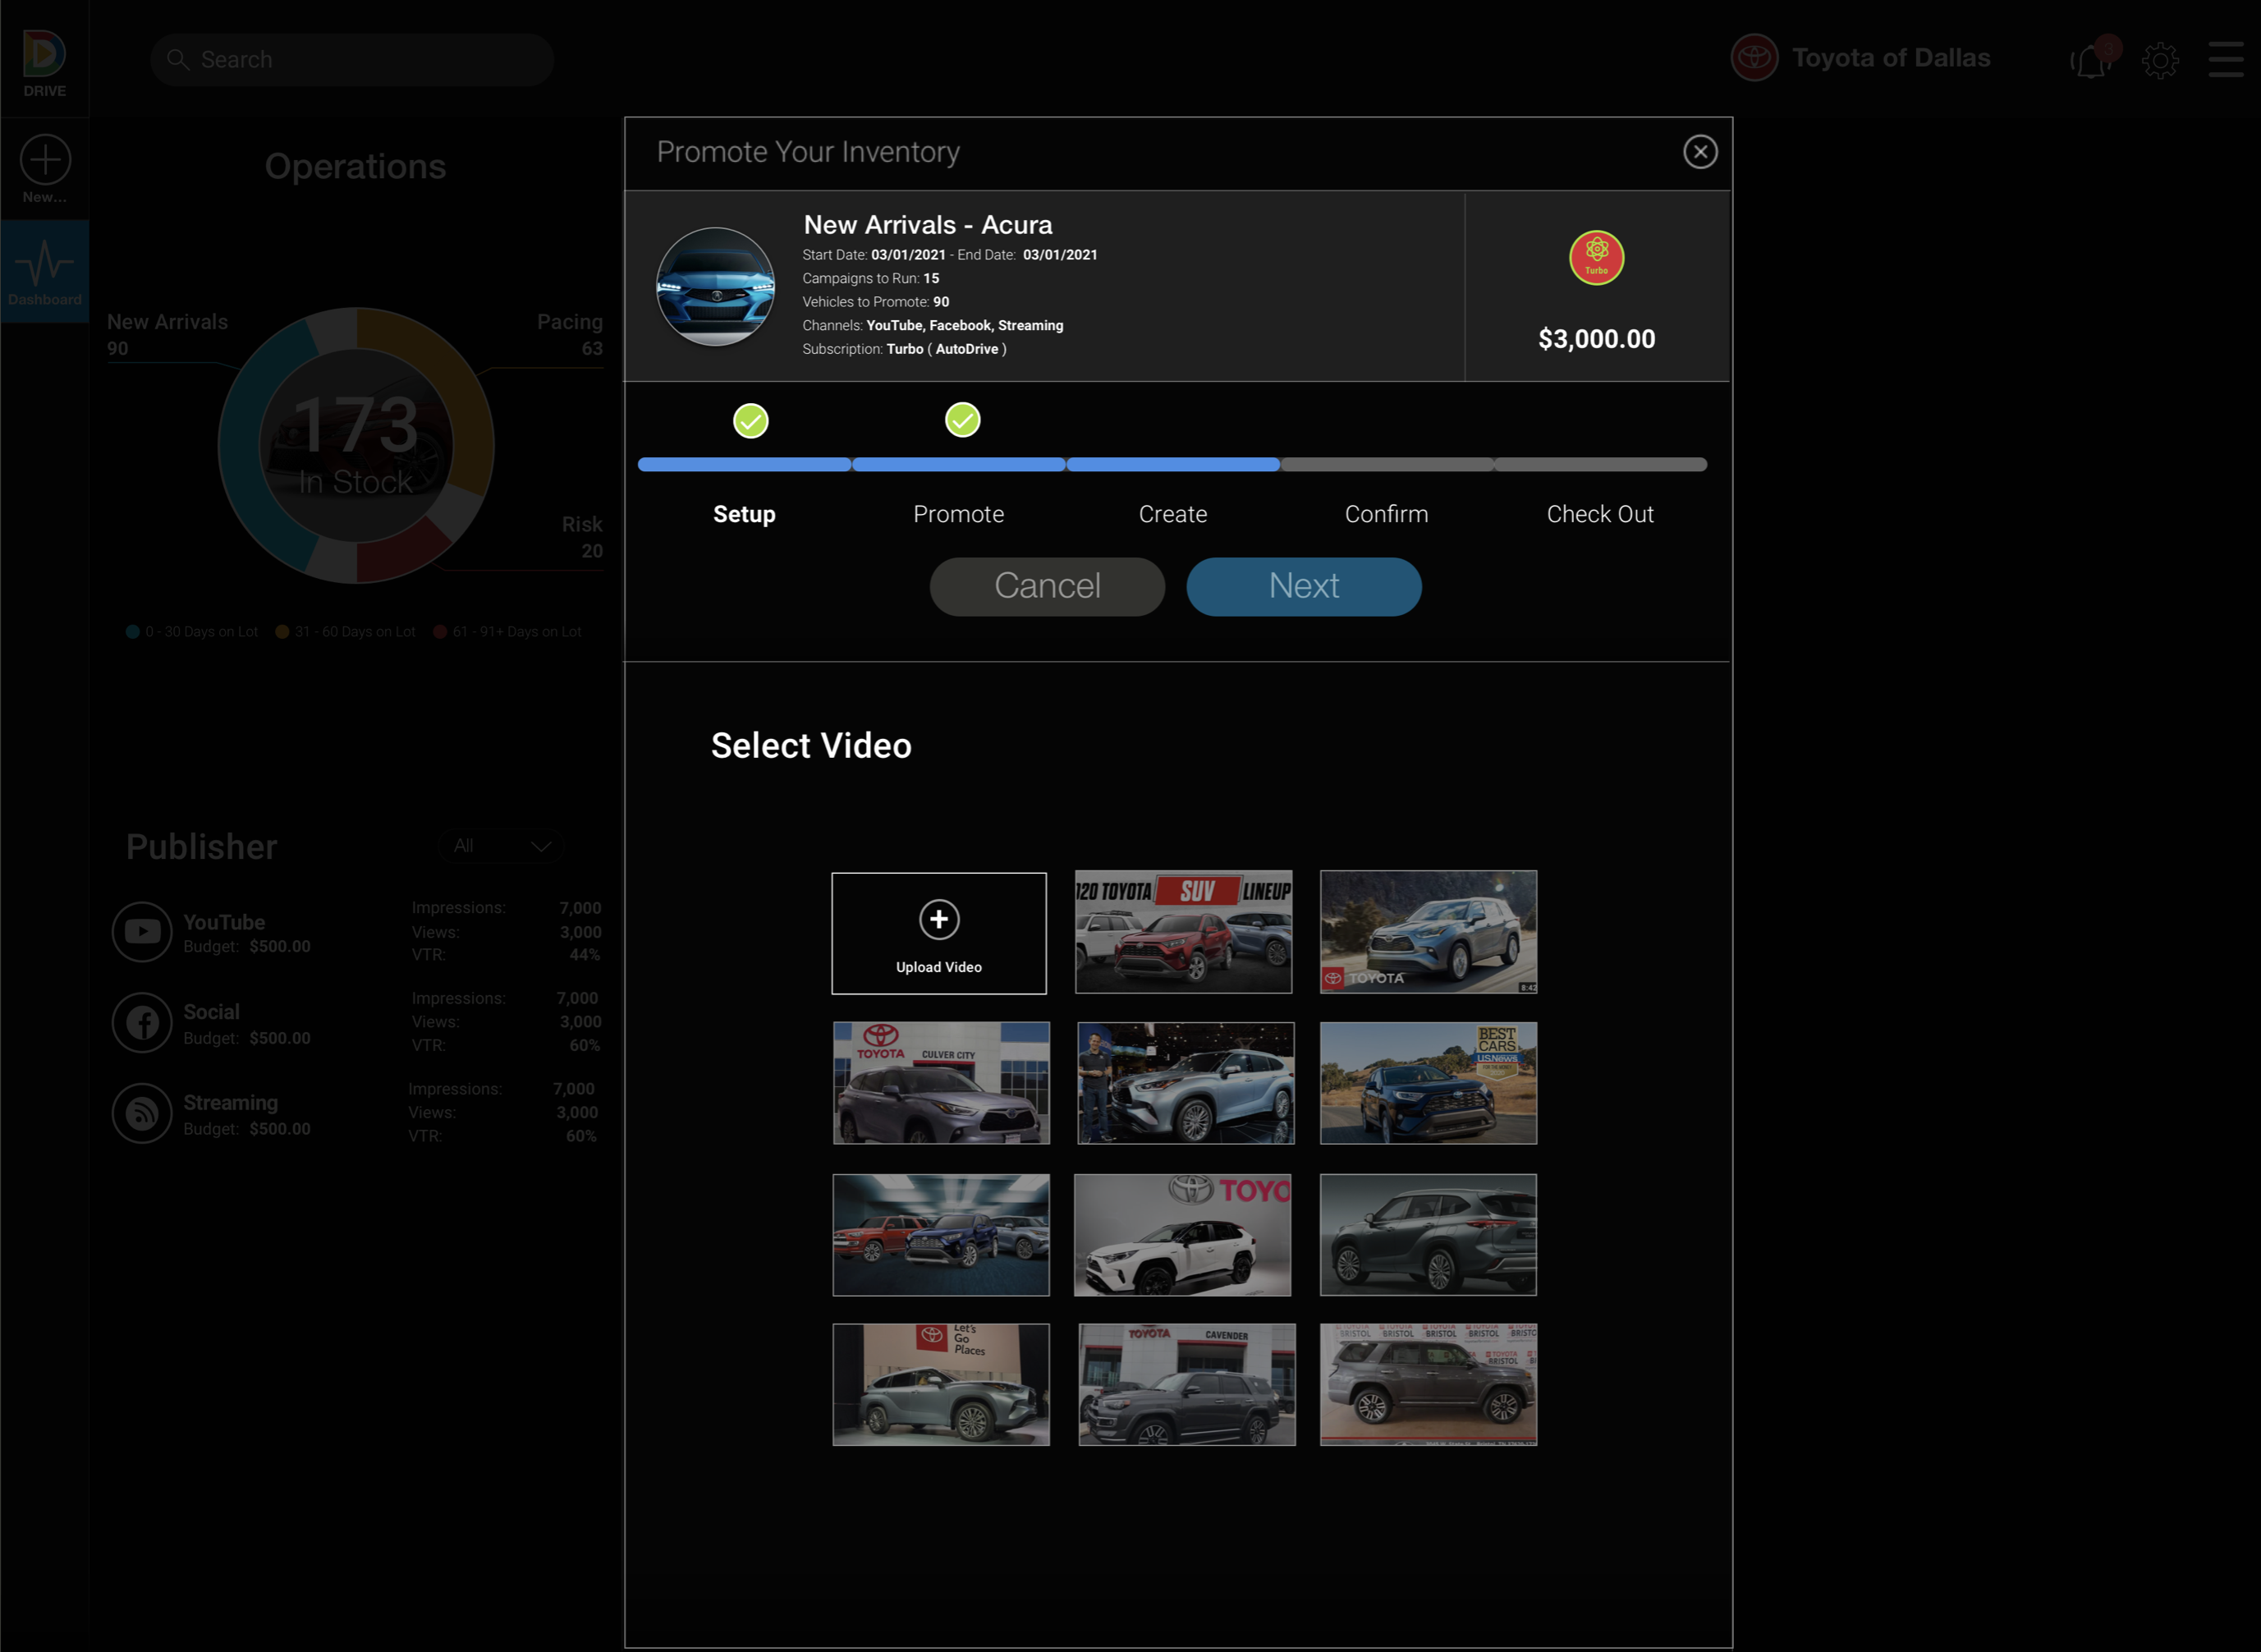The width and height of the screenshot is (2261, 1652).
Task: Click the Drive logo icon
Action: click(x=44, y=54)
